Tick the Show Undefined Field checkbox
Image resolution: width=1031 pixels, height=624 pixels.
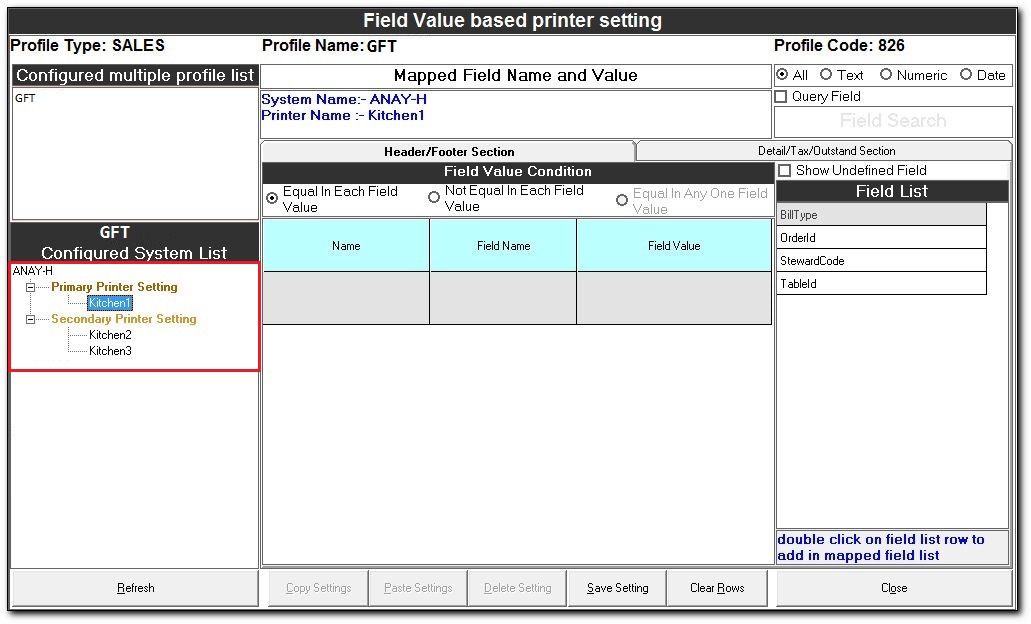pos(784,170)
